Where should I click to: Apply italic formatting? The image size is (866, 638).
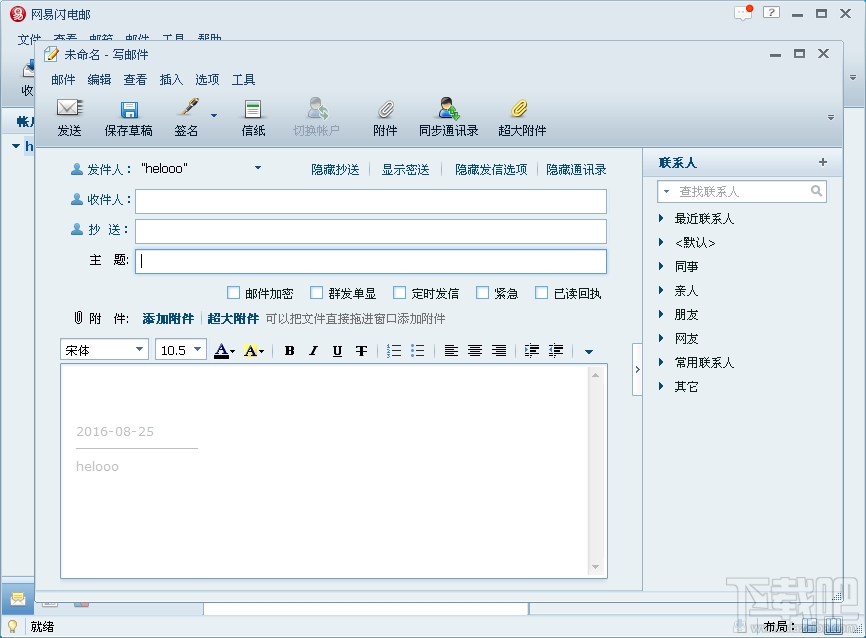point(313,351)
